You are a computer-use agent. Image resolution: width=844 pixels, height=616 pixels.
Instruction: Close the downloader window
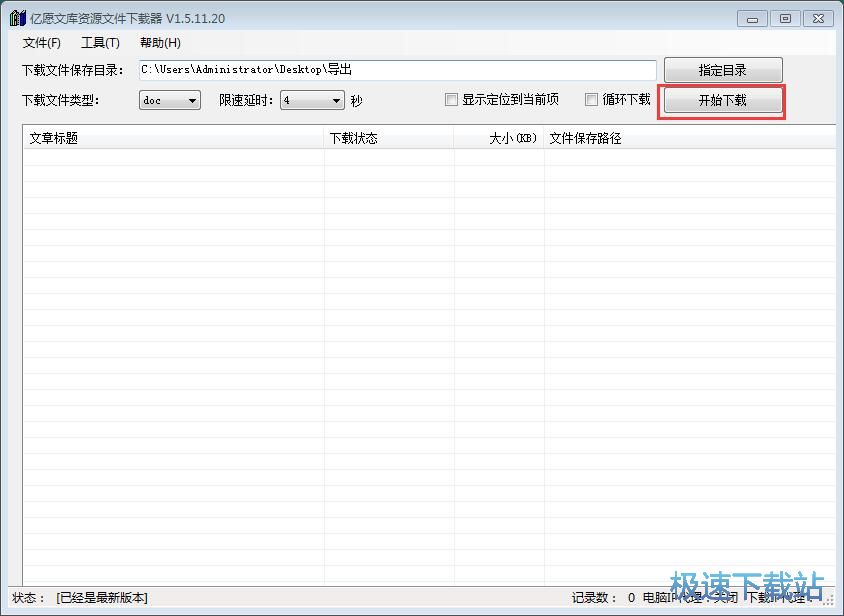[x=818, y=19]
